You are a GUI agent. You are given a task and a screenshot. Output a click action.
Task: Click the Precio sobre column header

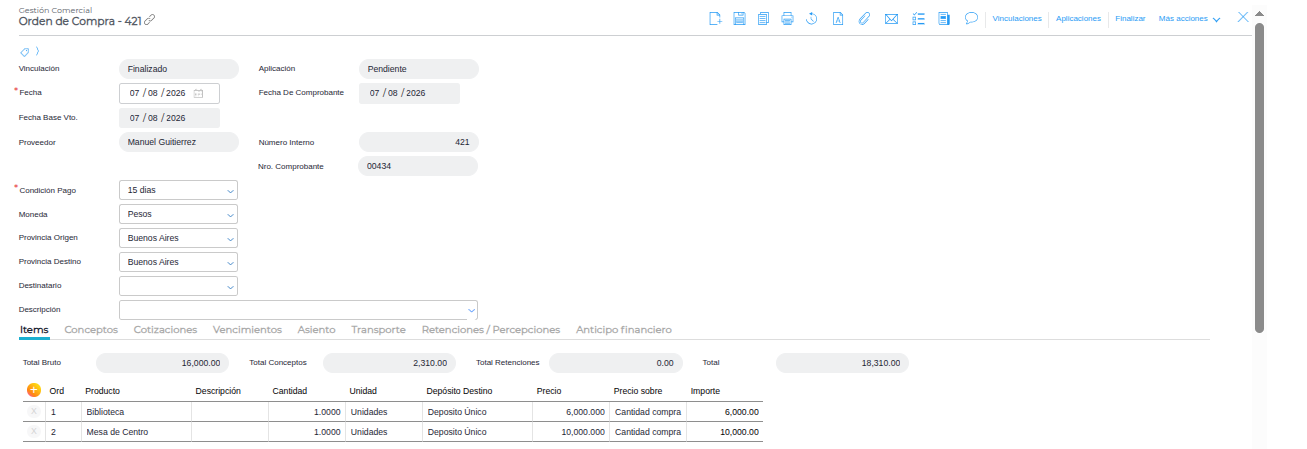(639, 391)
